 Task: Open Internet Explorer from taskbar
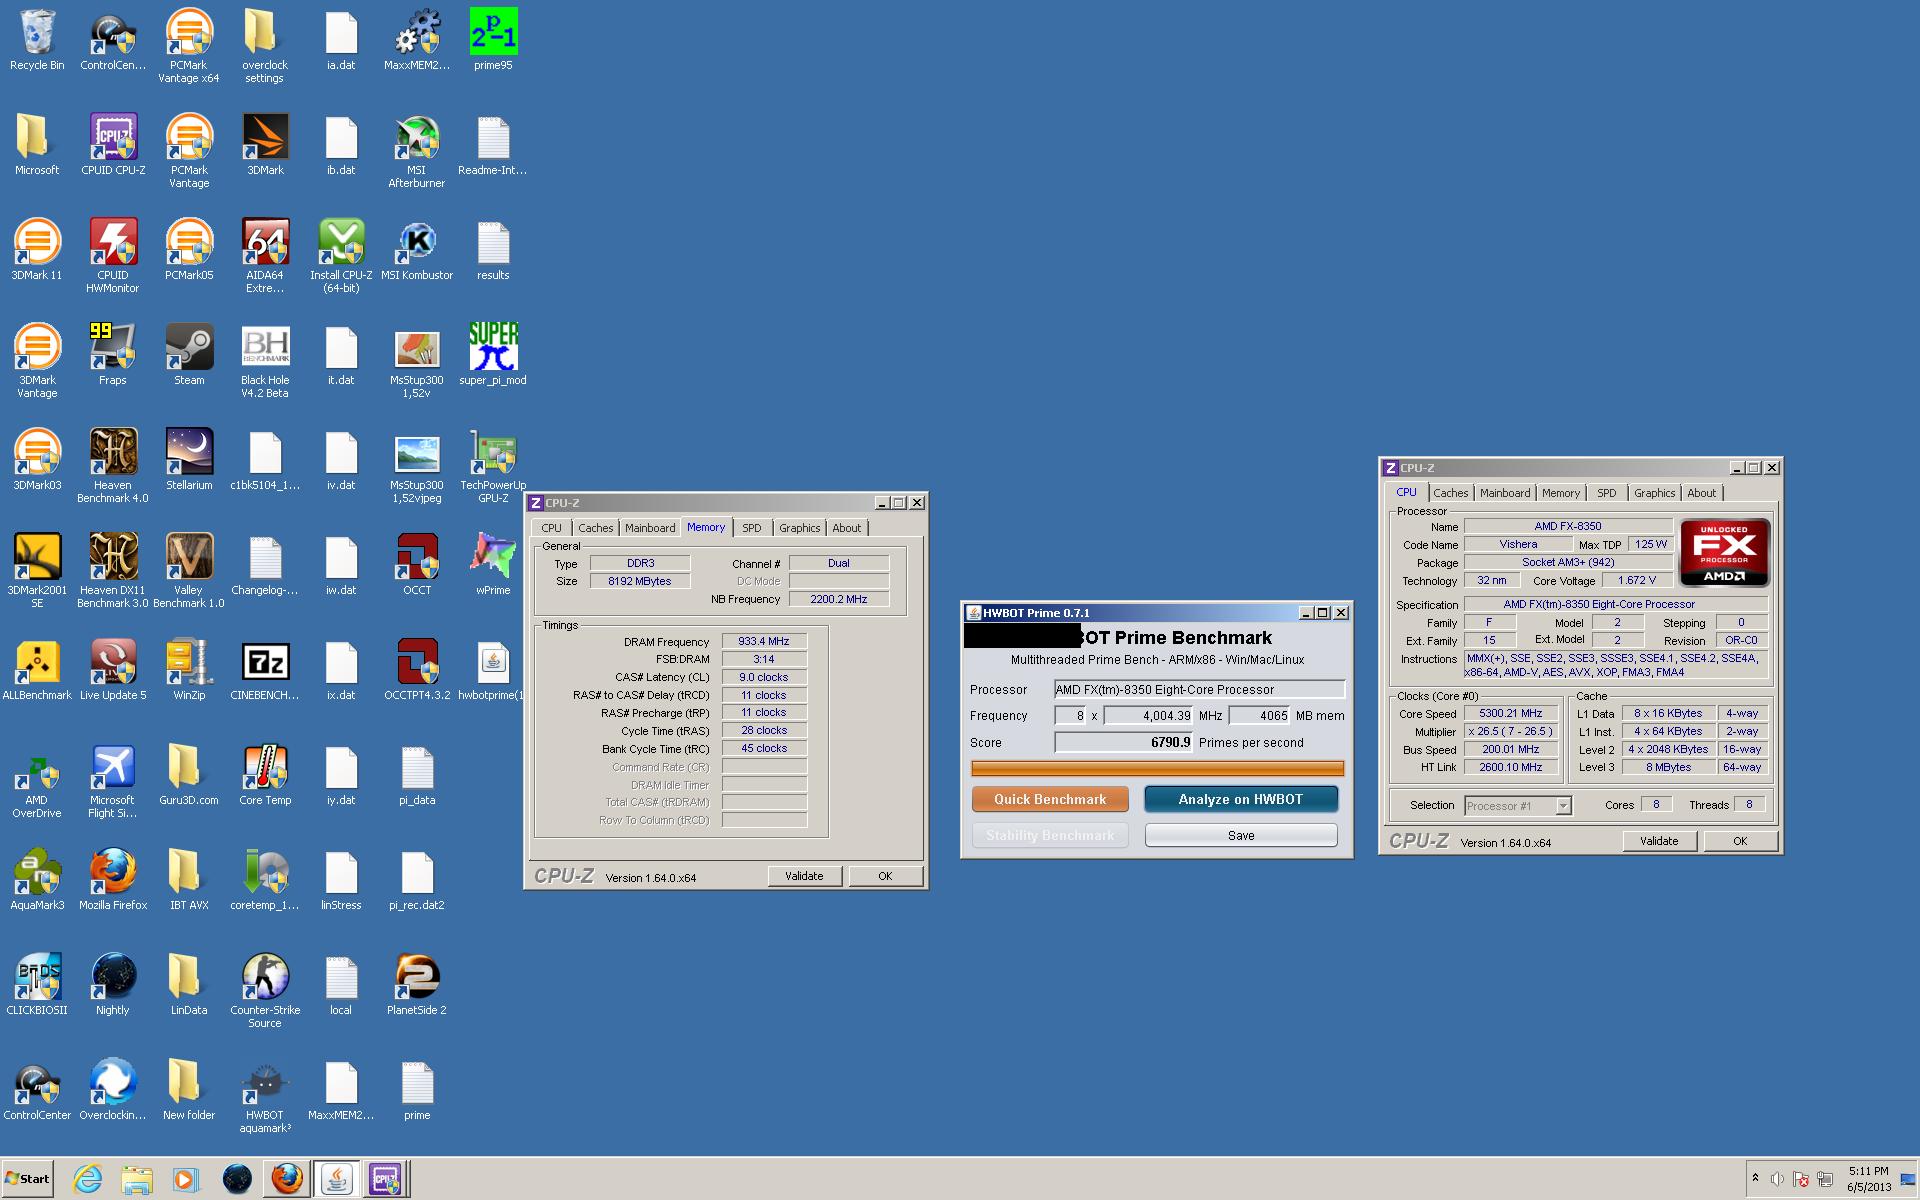tap(88, 1179)
